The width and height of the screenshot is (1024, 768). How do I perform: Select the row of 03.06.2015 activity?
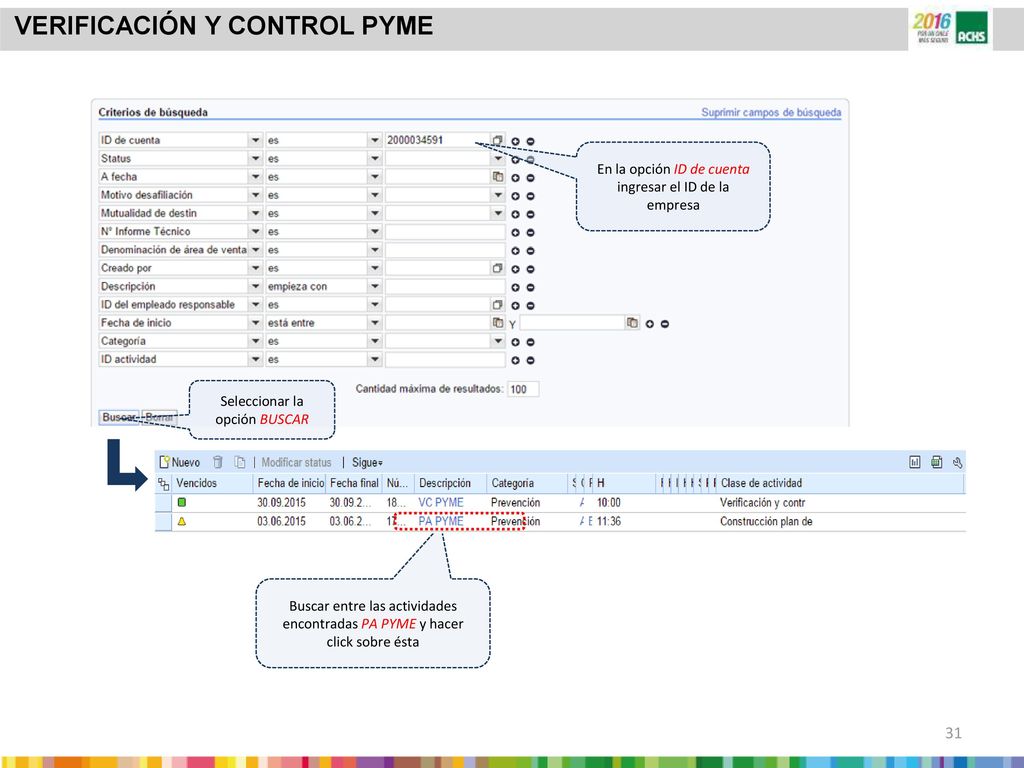click(x=163, y=522)
